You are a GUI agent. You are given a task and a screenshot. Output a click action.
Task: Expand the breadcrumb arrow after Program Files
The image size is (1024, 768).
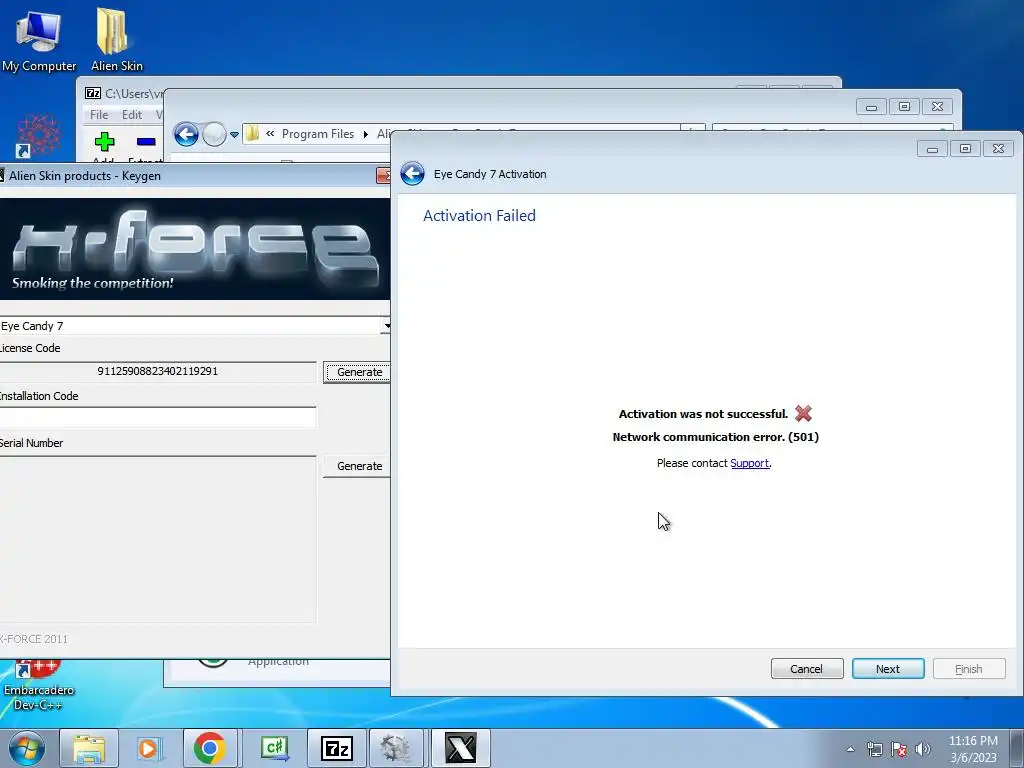pyautogui.click(x=366, y=134)
